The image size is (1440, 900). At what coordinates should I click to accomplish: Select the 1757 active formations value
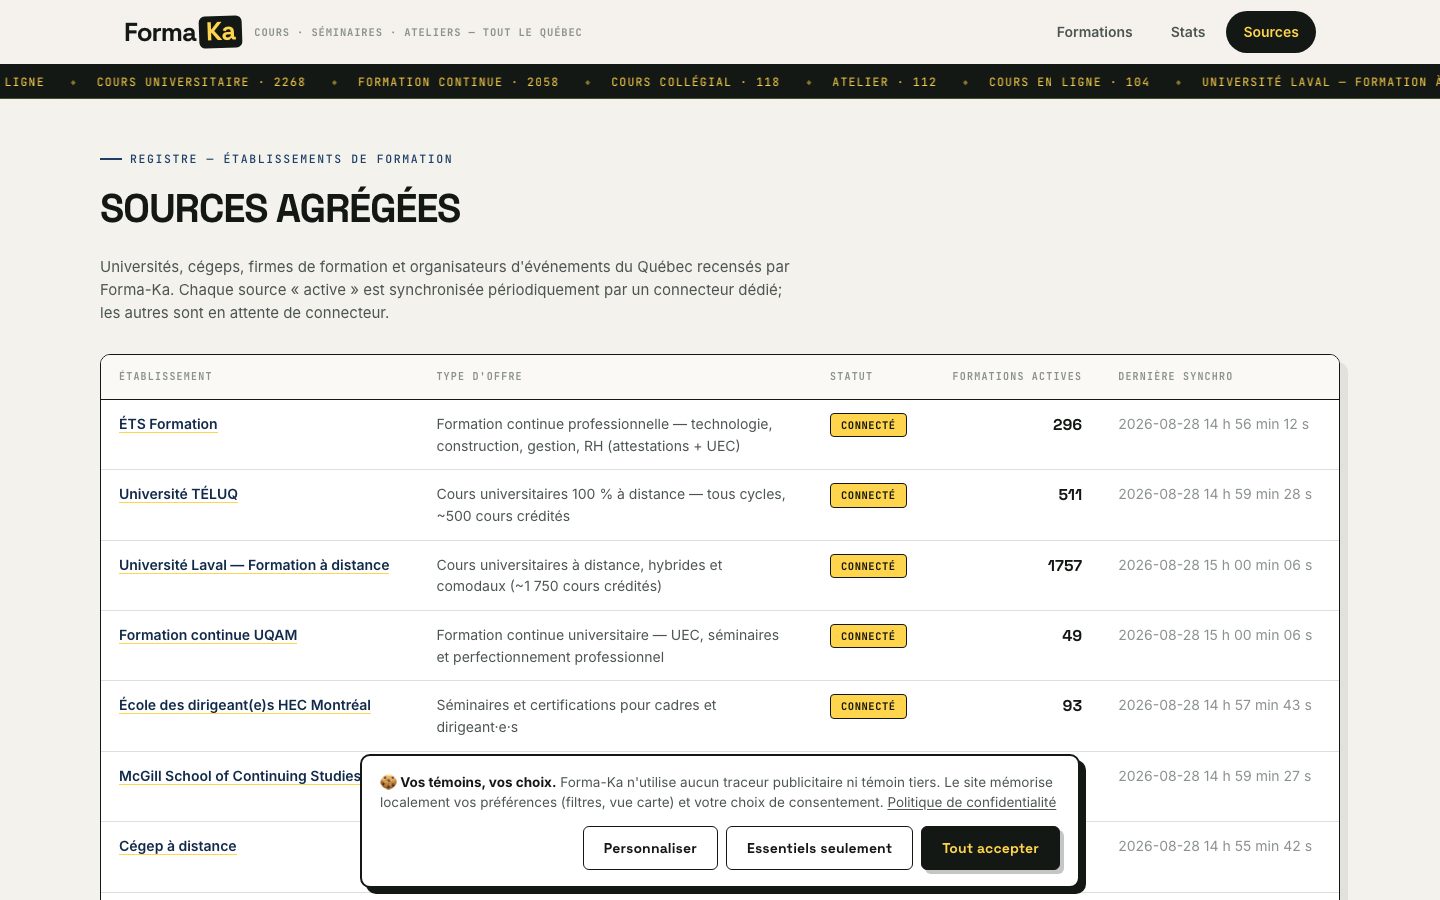(1065, 565)
